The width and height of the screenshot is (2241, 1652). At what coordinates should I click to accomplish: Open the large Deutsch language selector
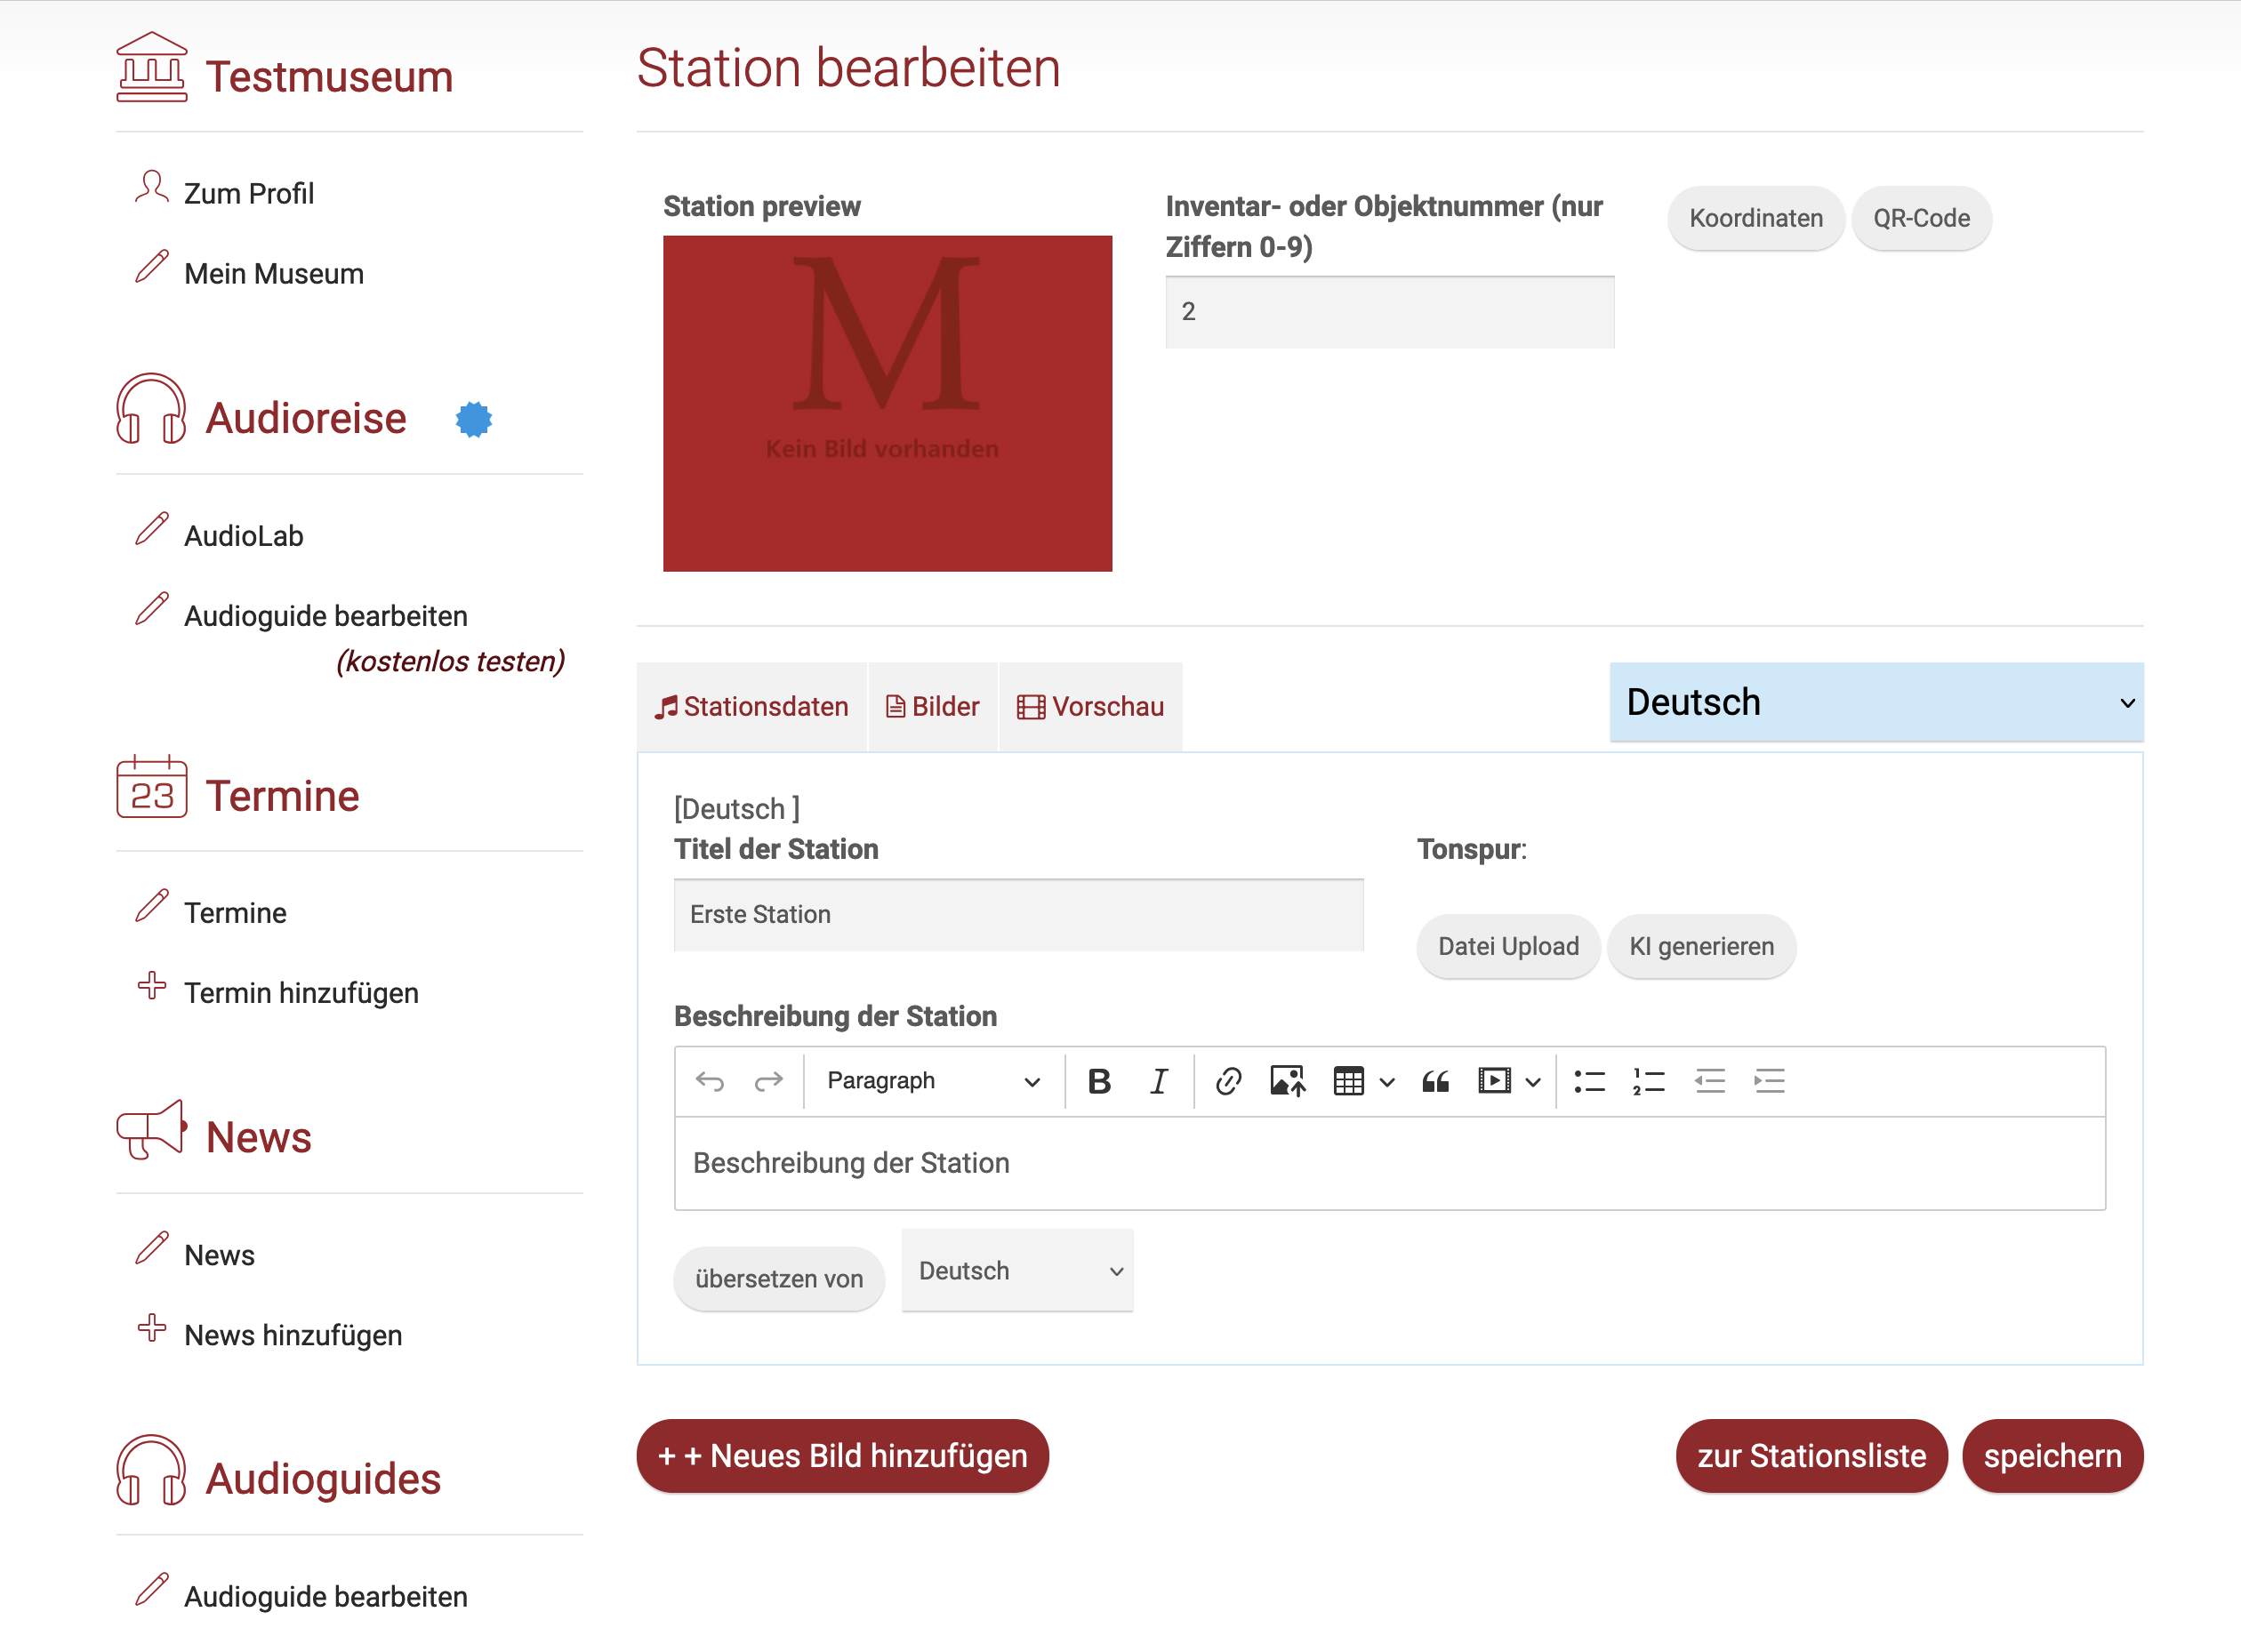tap(1876, 702)
